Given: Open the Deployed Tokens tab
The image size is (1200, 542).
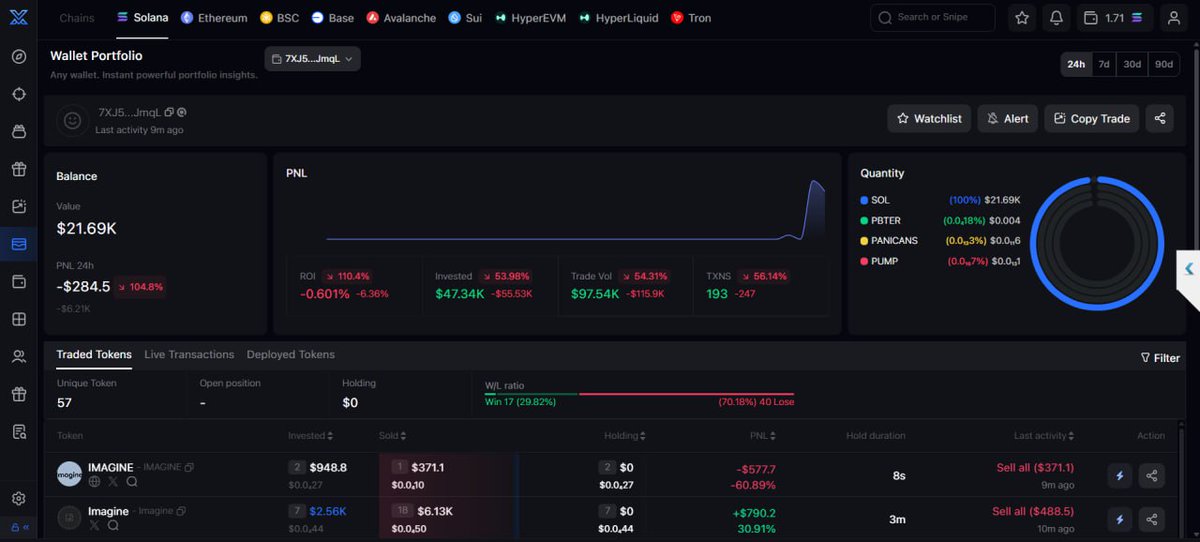Looking at the screenshot, I should [x=291, y=354].
